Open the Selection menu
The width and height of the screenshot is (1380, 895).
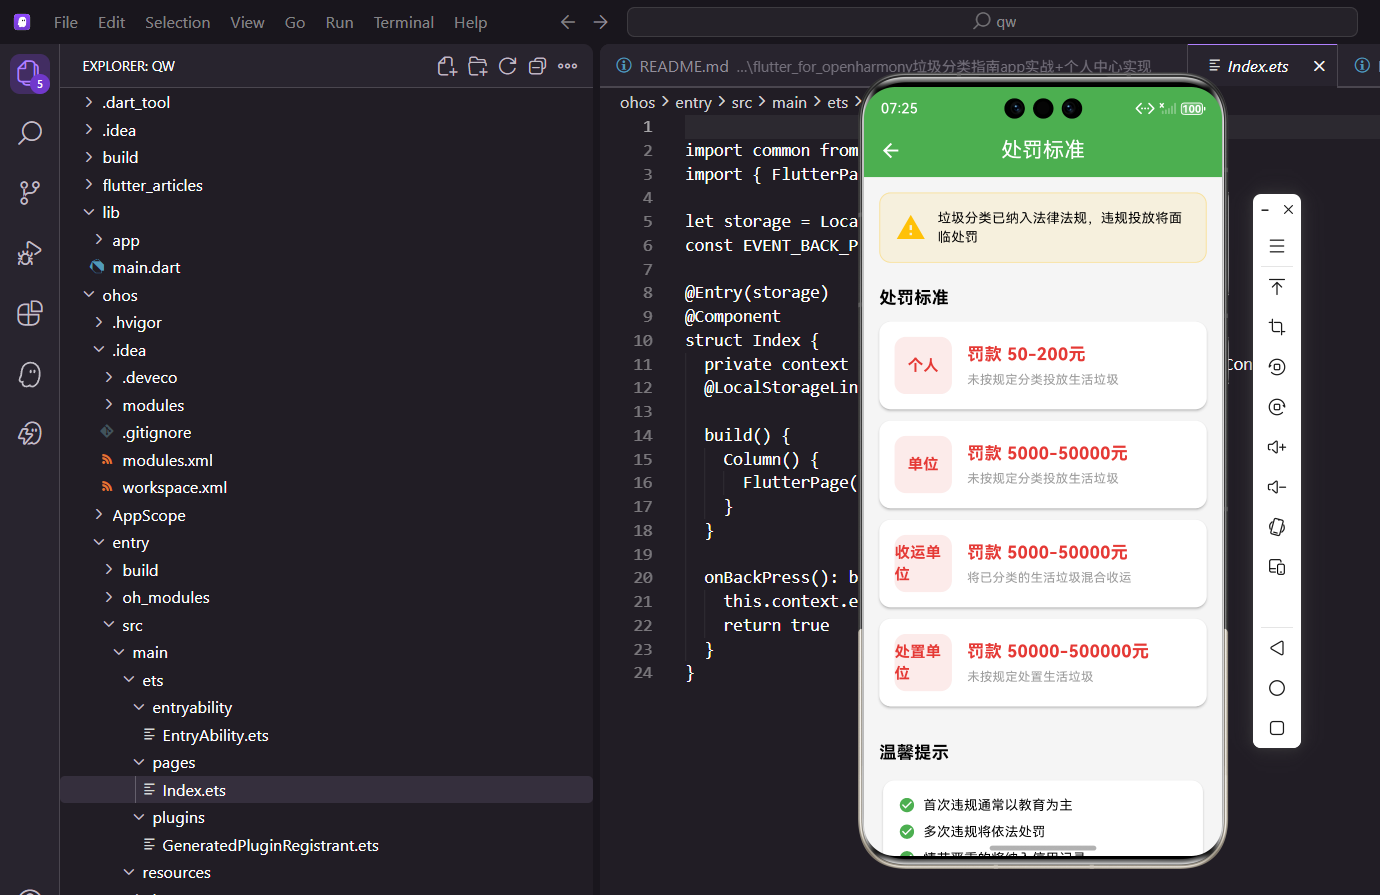pyautogui.click(x=177, y=22)
